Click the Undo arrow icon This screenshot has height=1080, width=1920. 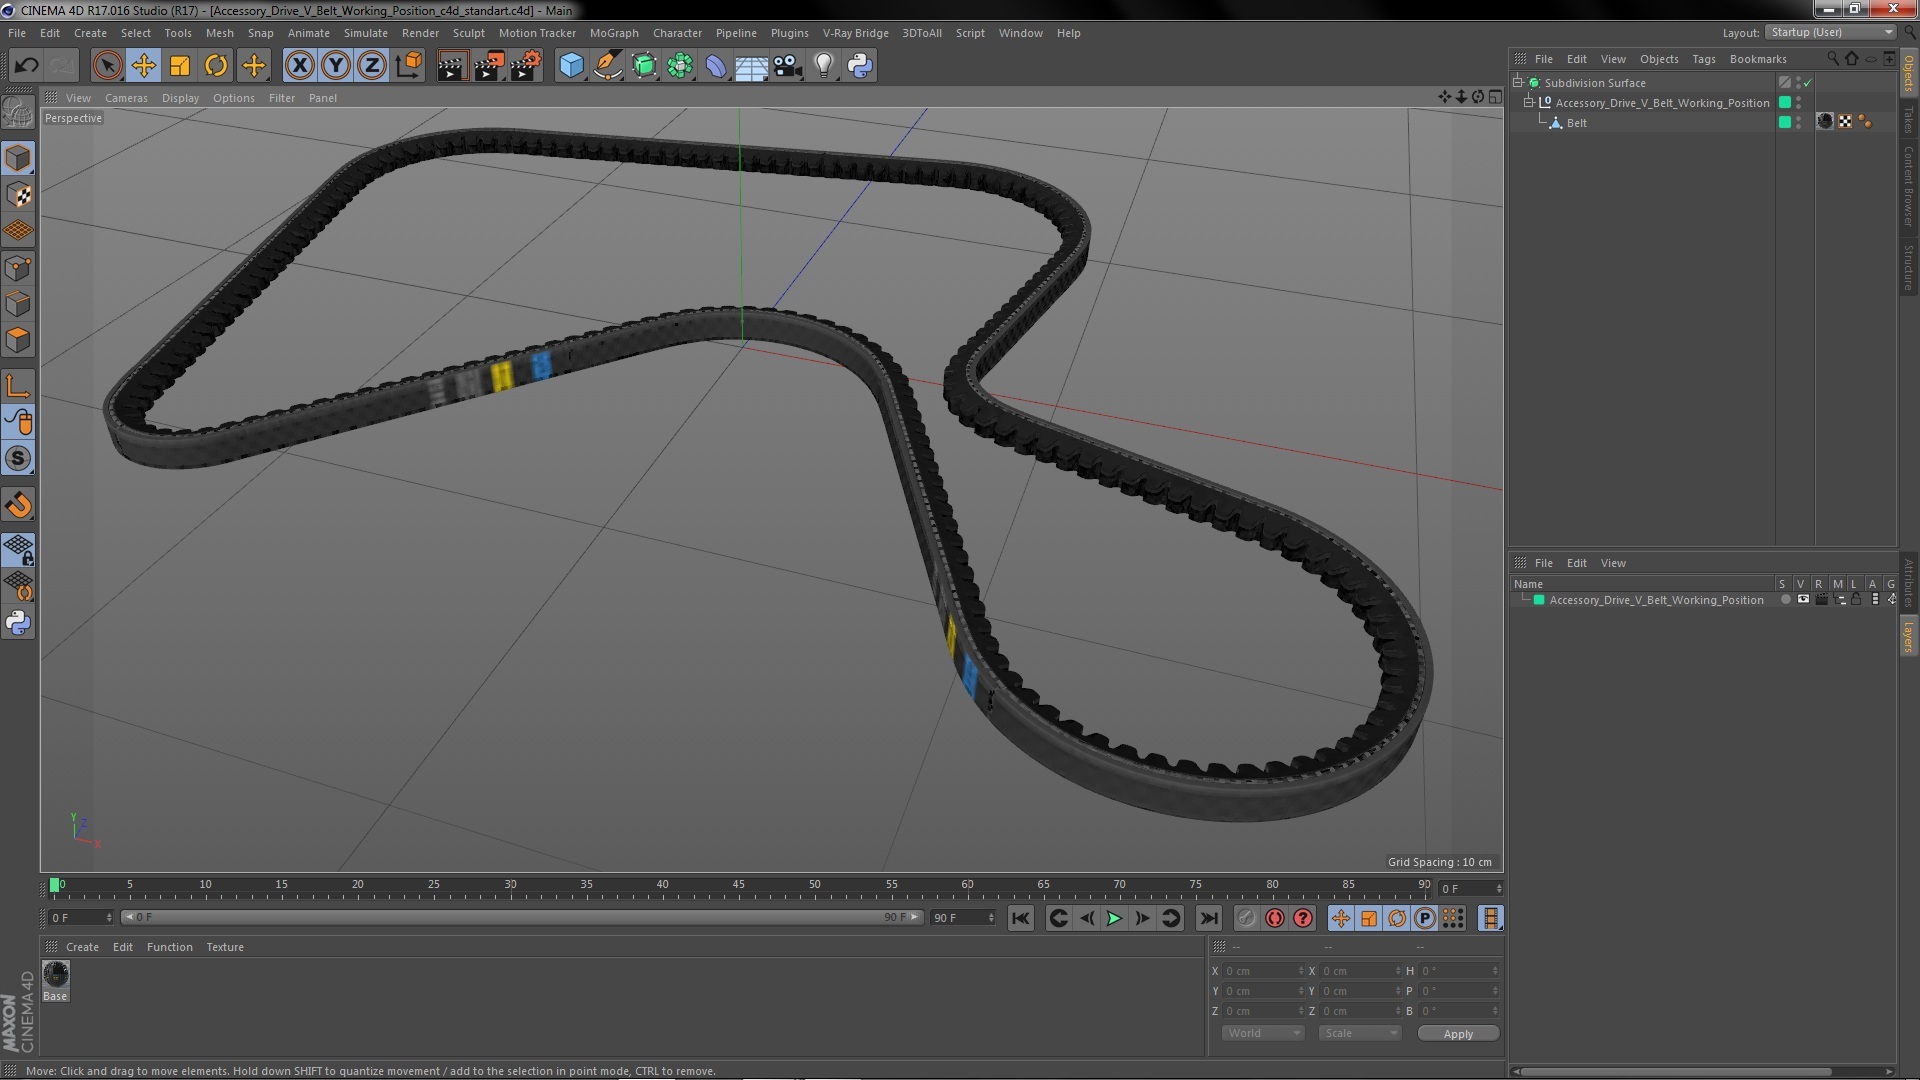click(26, 66)
